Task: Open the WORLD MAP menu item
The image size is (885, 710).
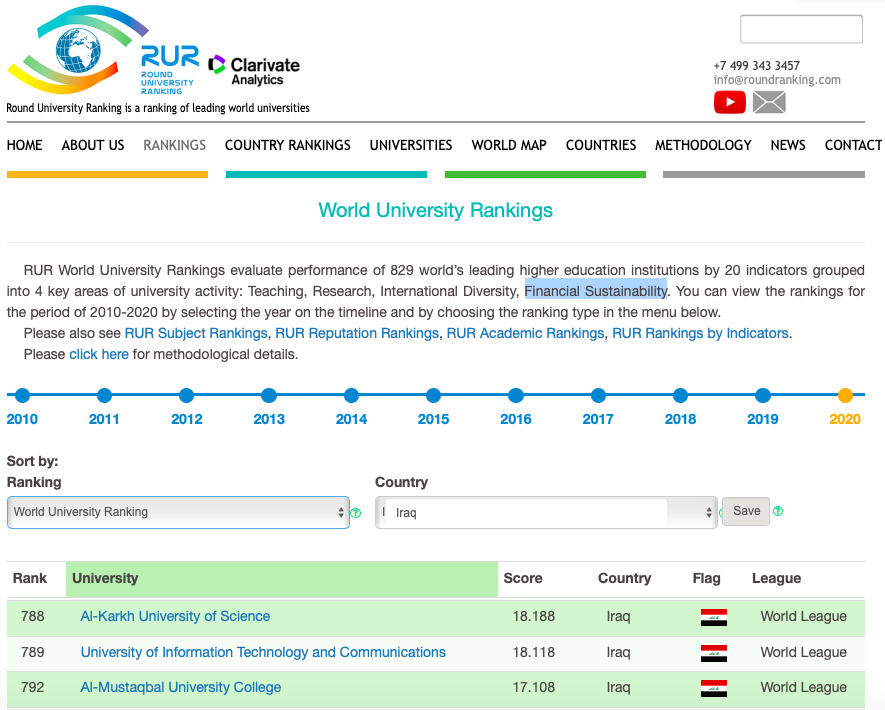Action: pos(509,145)
